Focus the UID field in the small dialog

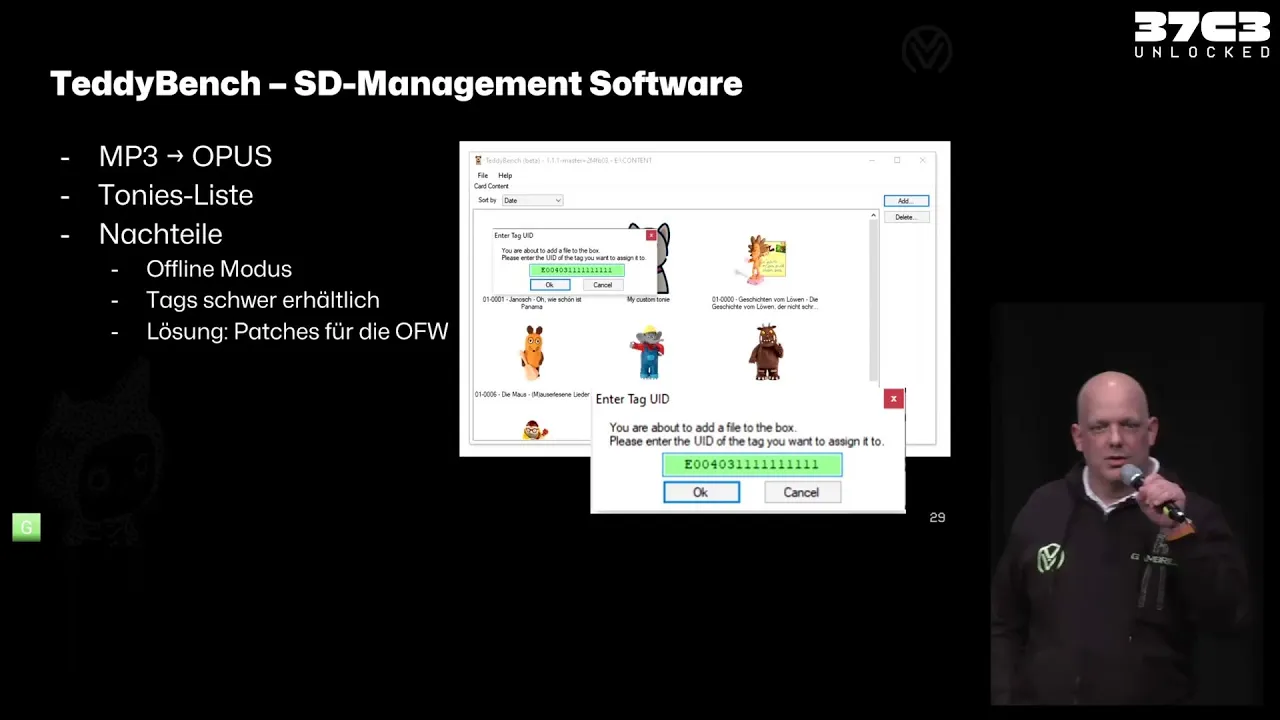click(x=577, y=270)
